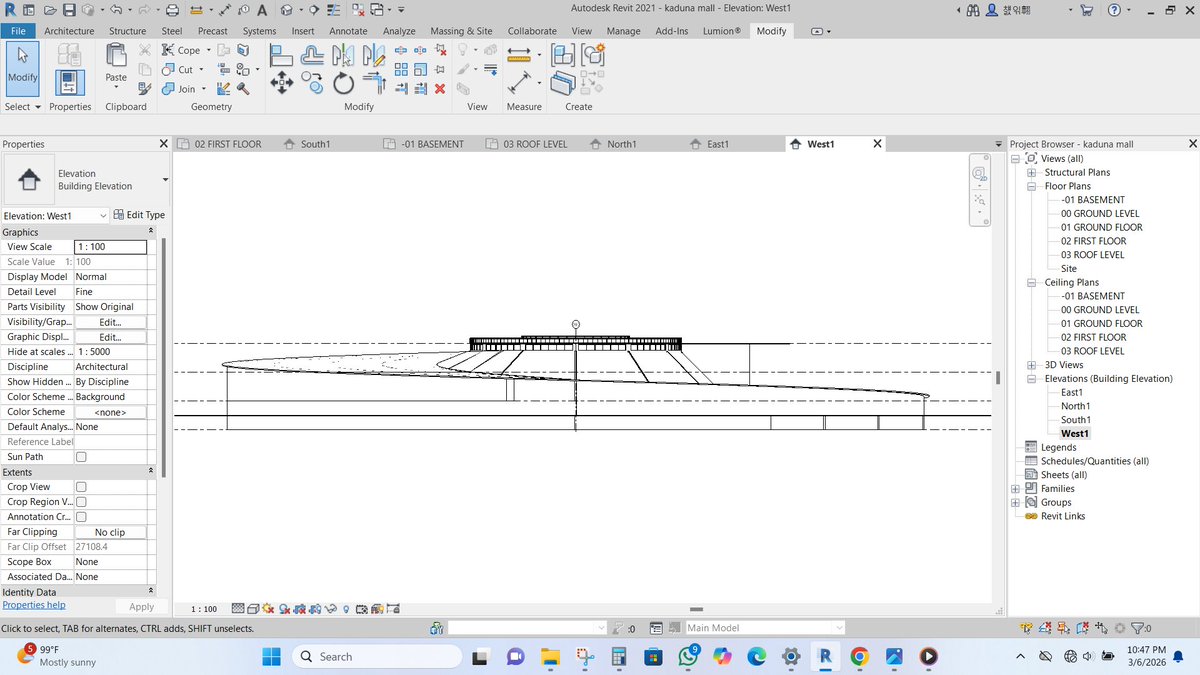
Task: Click the Properties palette button in ribbon
Action: (69, 82)
